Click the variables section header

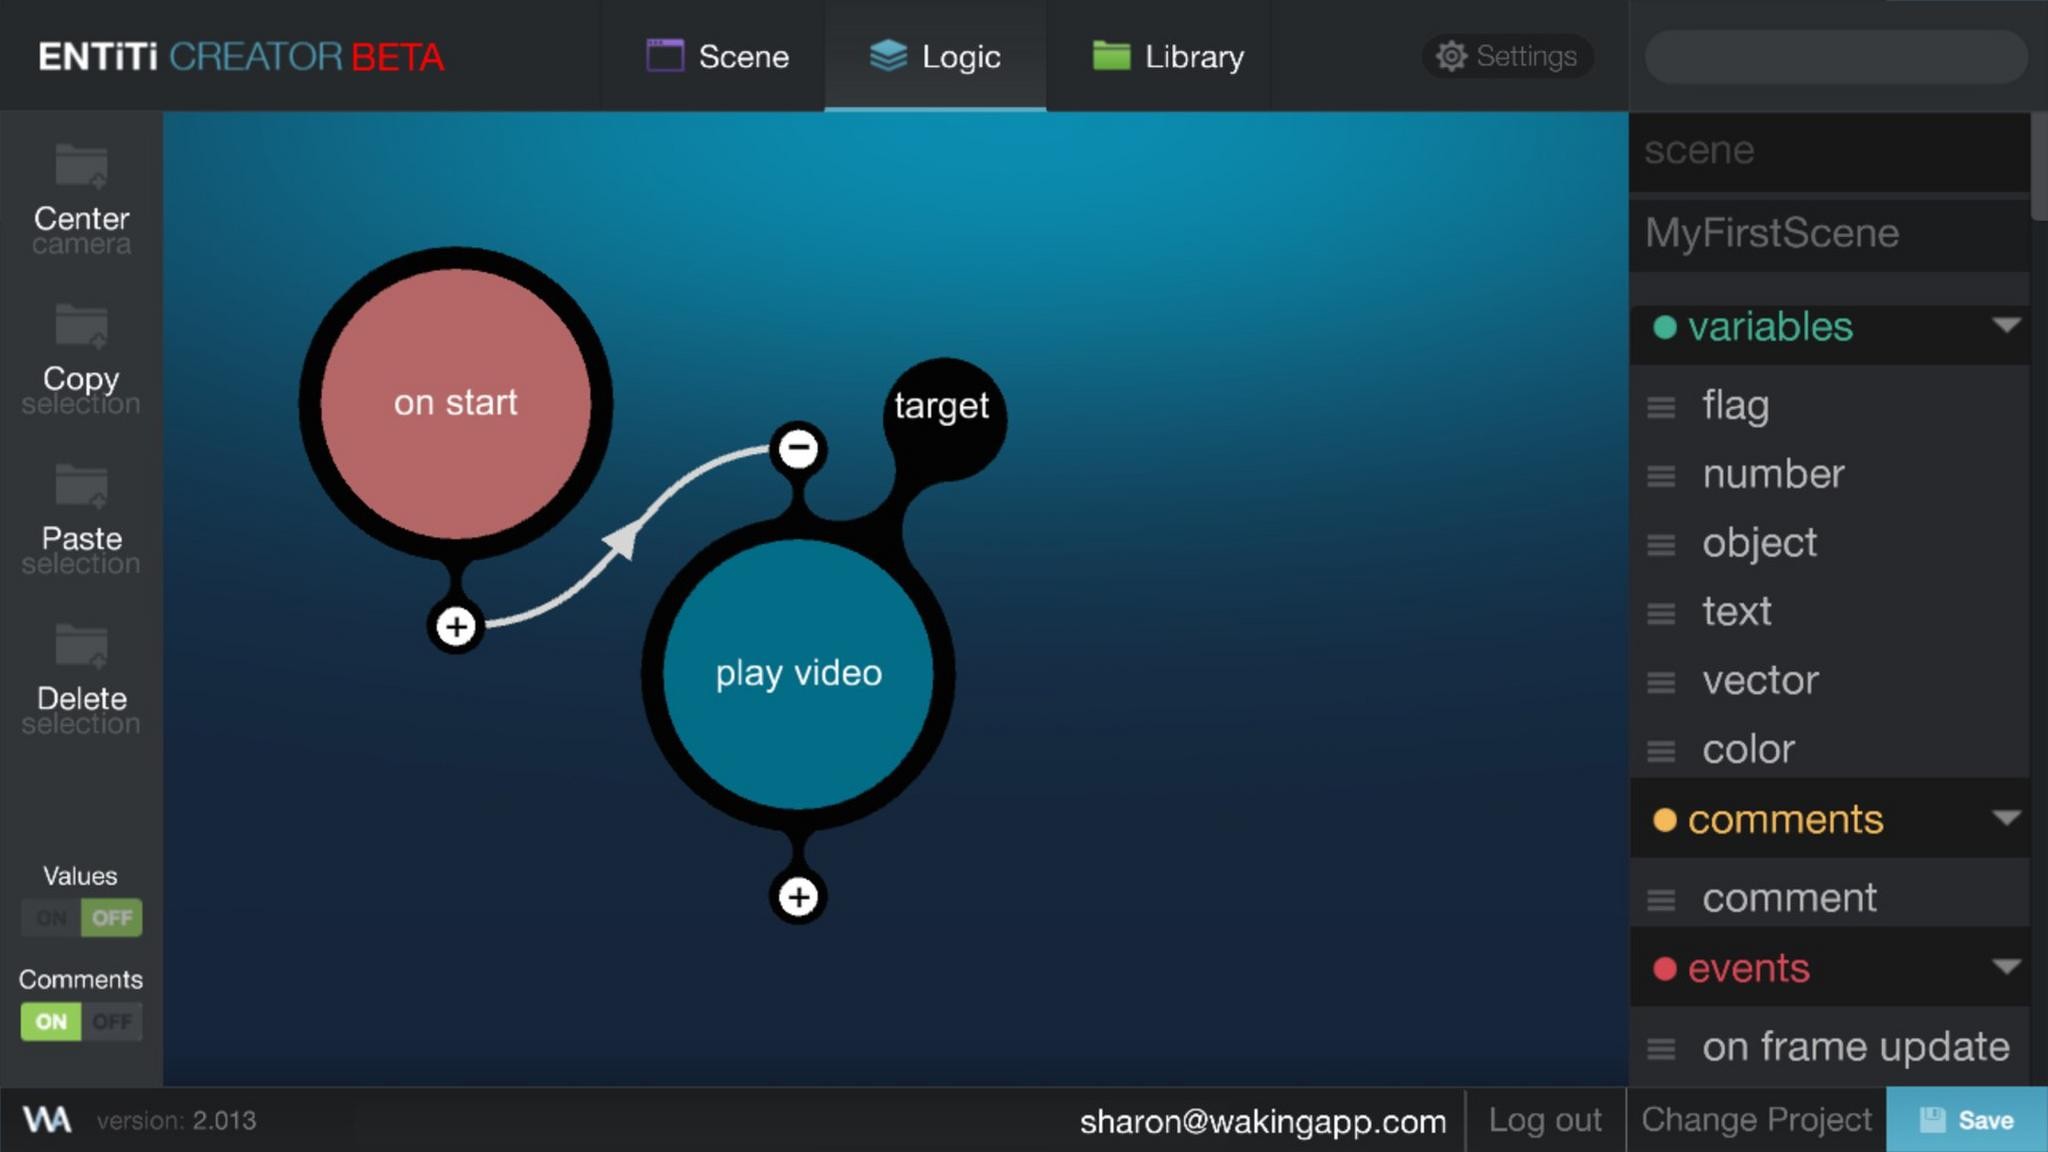(x=1830, y=333)
